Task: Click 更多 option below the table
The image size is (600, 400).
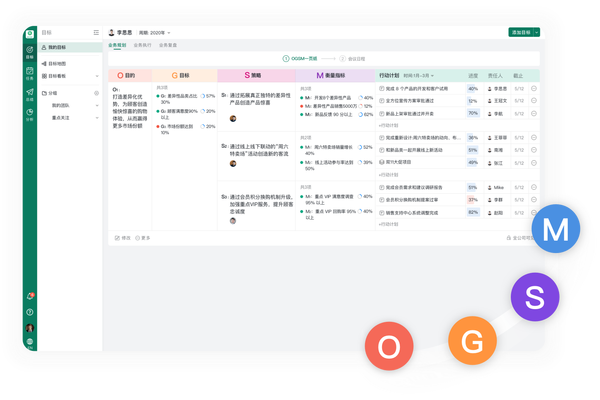Action: 142,238
